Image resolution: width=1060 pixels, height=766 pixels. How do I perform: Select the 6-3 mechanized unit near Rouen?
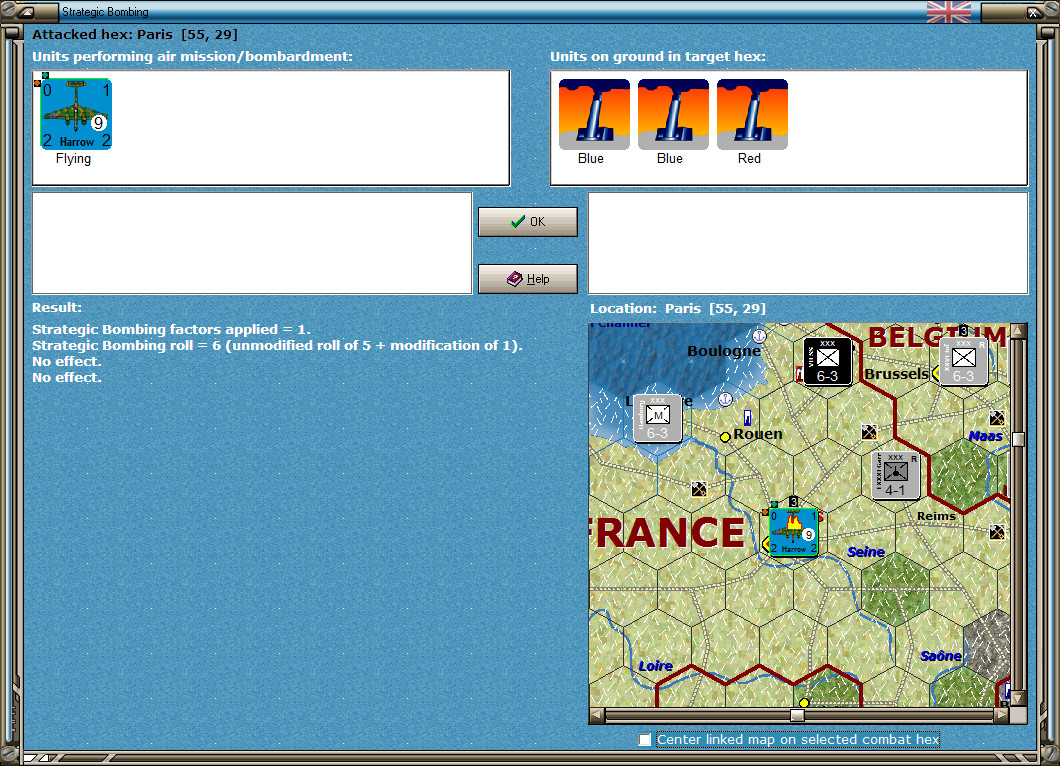coord(657,418)
